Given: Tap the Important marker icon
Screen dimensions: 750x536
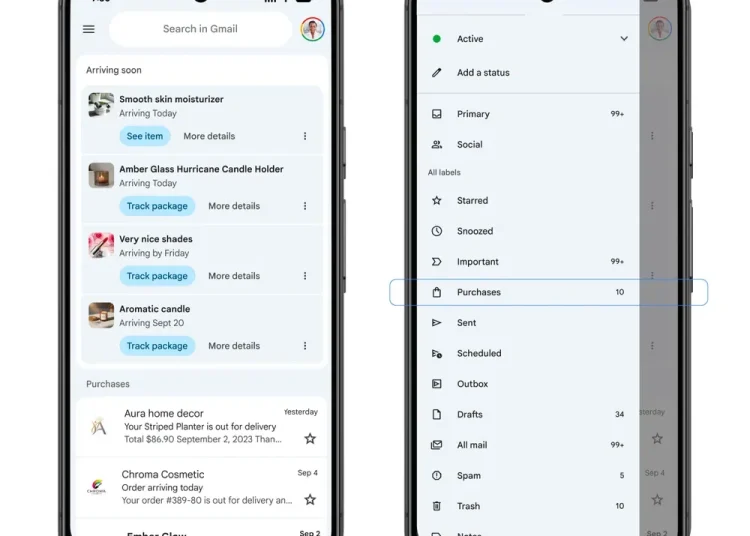Looking at the screenshot, I should tap(436, 262).
